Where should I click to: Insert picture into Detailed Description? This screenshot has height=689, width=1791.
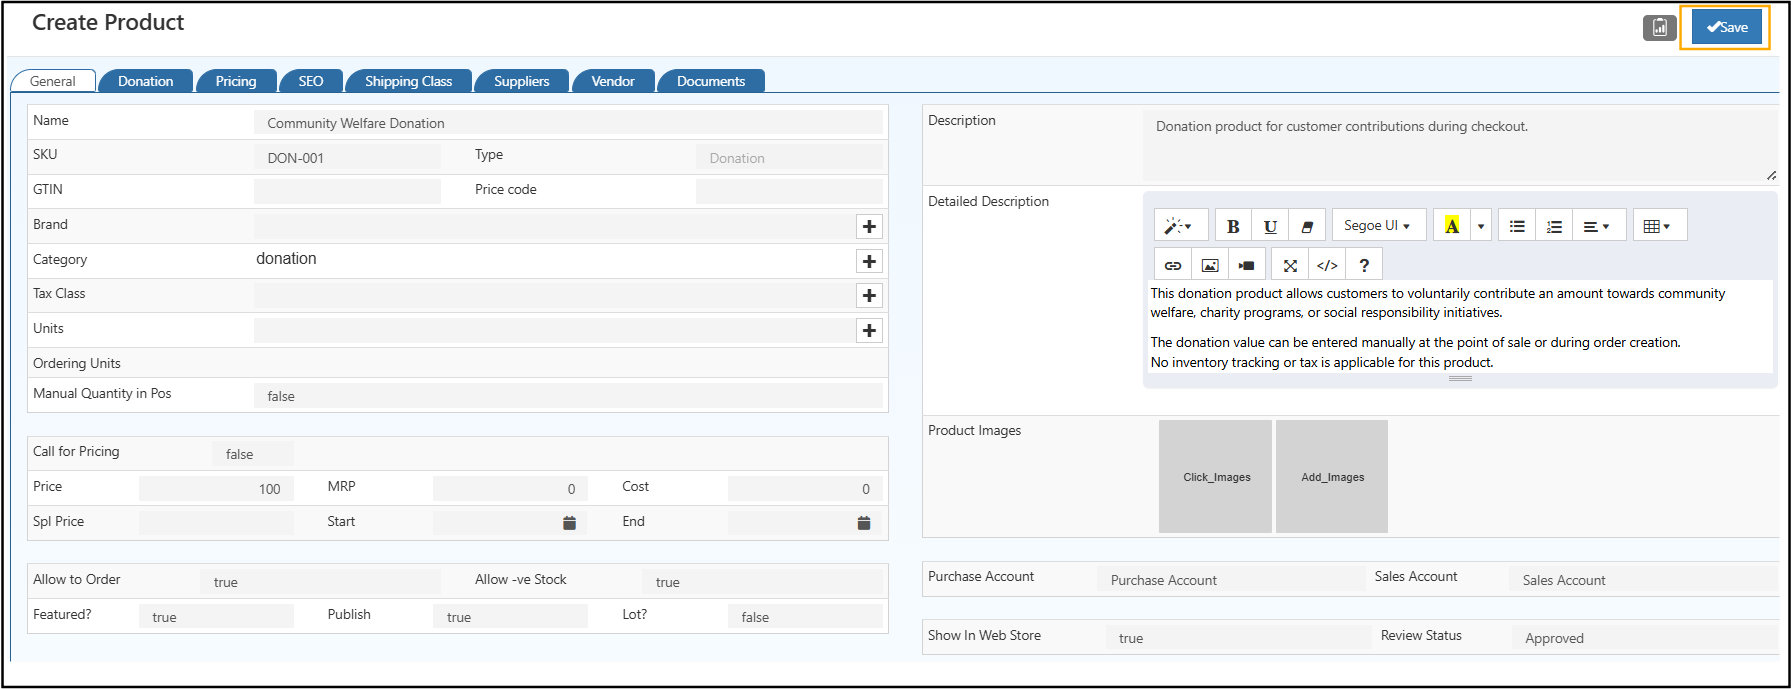1210,265
